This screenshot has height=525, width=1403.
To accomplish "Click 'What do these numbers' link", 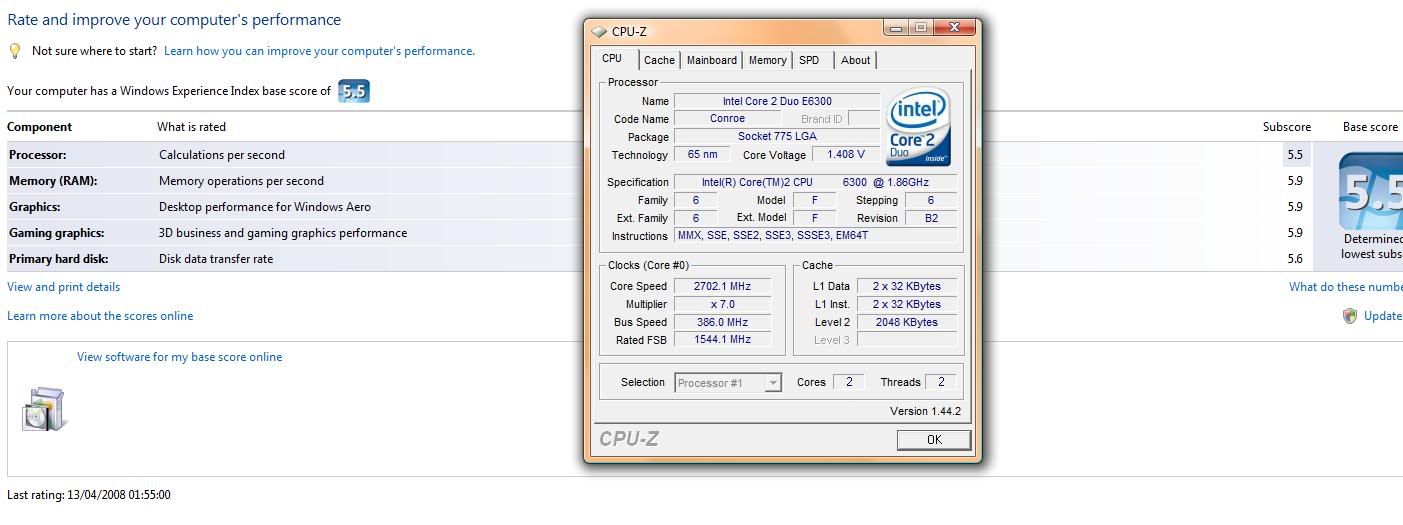I will coord(1346,287).
